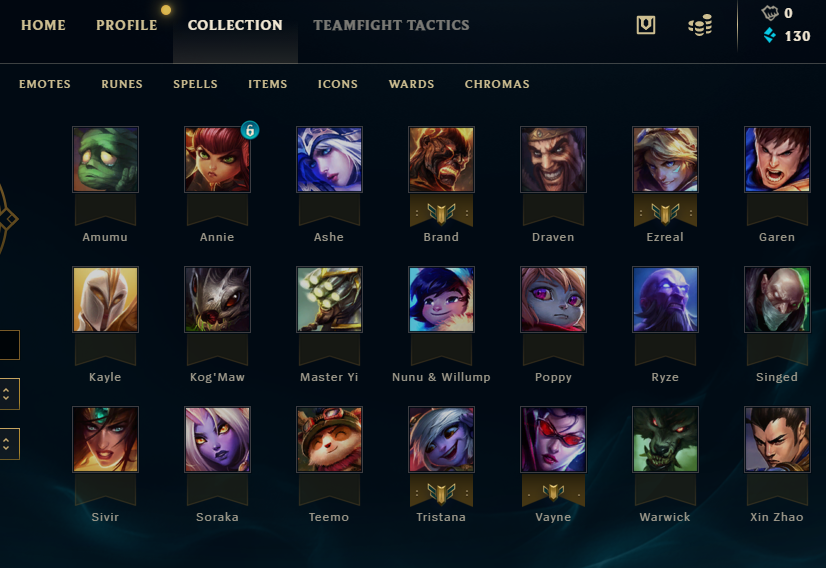Screen dimensions: 826x568
Task: Click the Vayne mastery emblem
Action: coord(553,492)
